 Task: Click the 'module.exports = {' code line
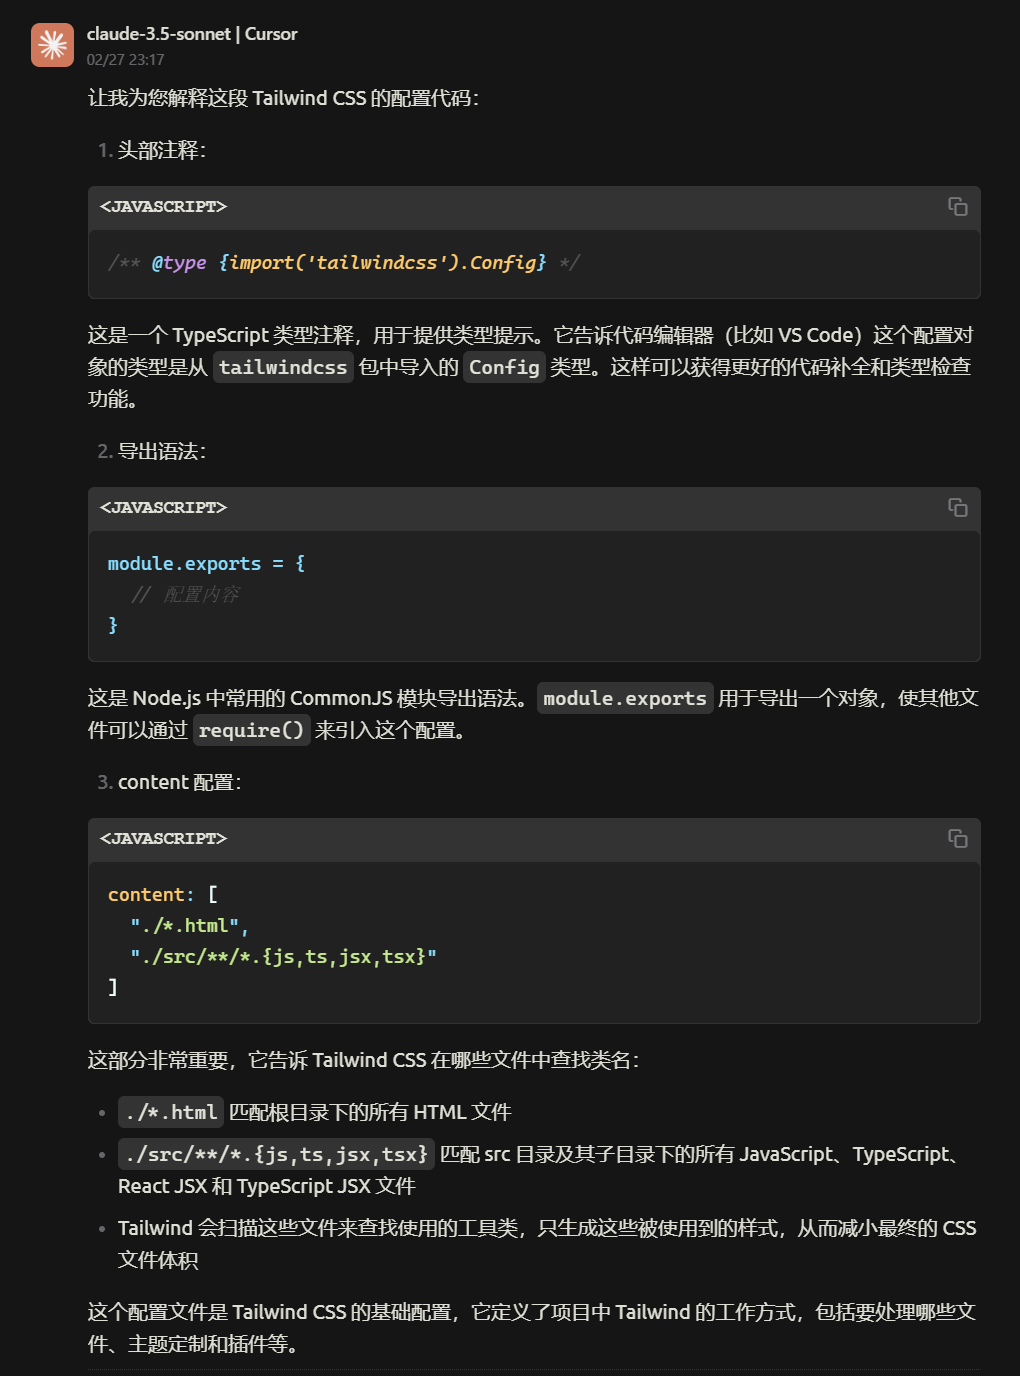206,564
